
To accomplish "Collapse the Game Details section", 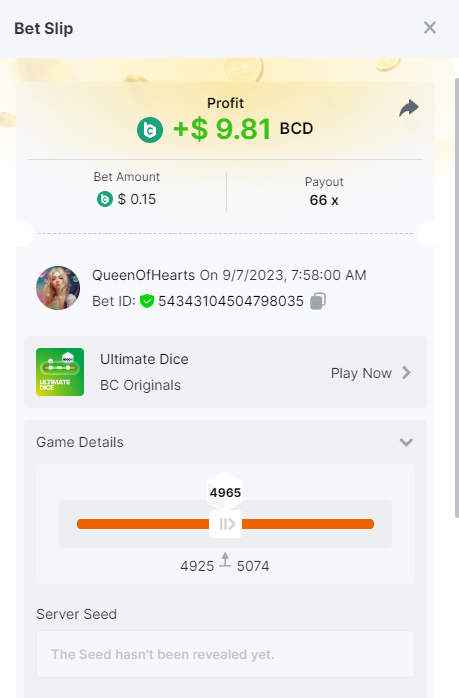I will point(406,442).
